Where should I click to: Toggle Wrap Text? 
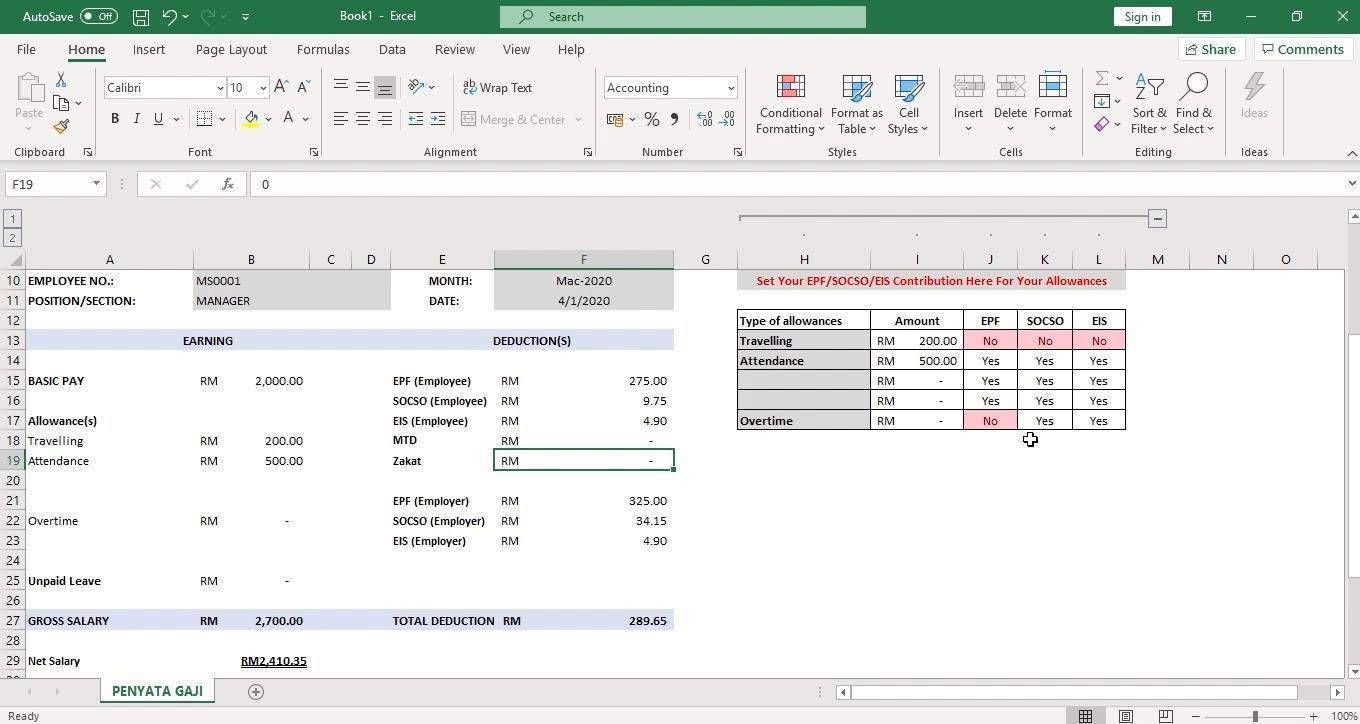pos(497,88)
